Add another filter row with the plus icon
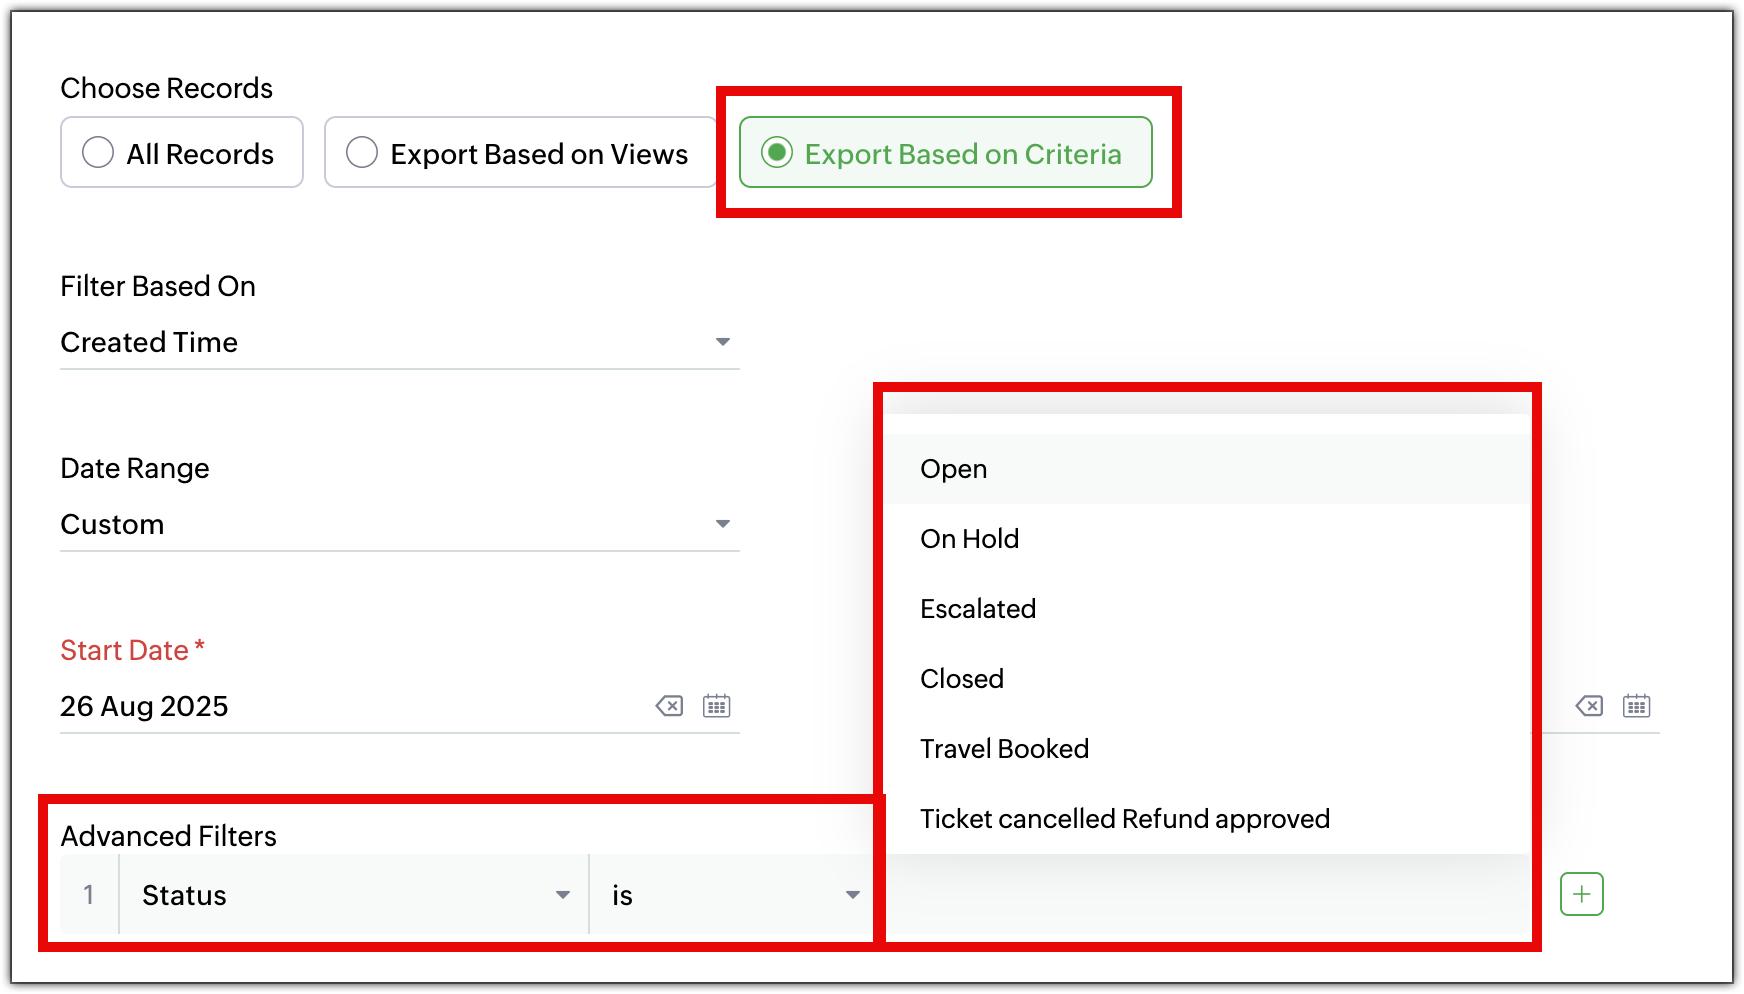1744x994 pixels. click(x=1581, y=894)
